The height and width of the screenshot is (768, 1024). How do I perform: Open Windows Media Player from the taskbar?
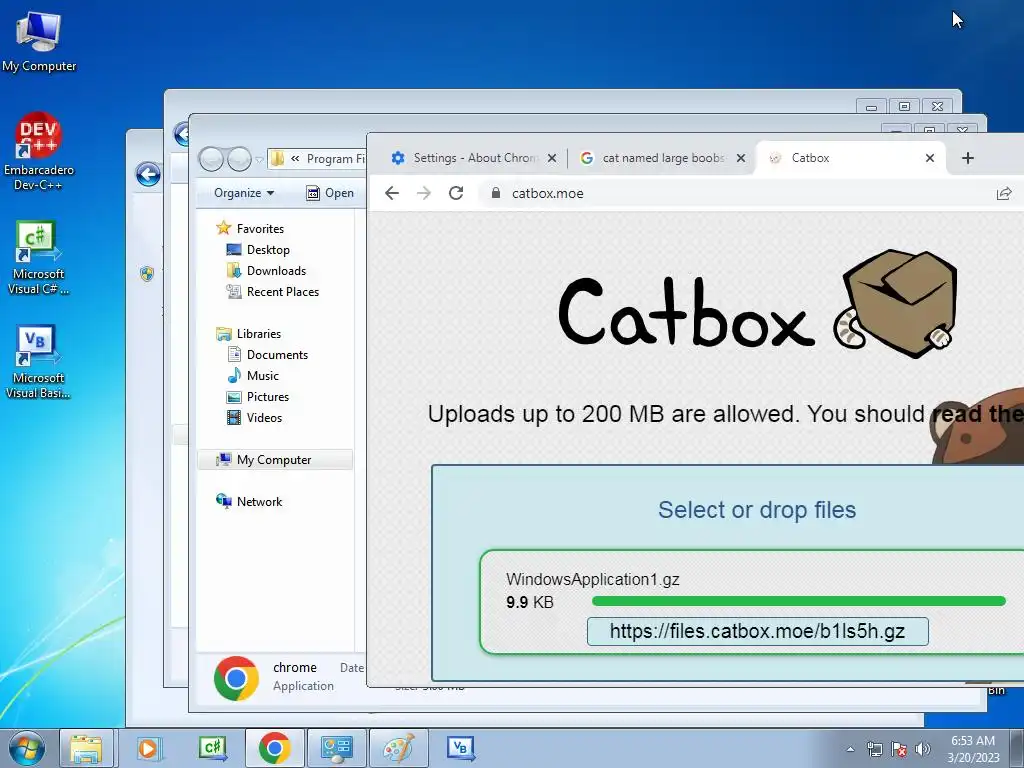pos(149,748)
